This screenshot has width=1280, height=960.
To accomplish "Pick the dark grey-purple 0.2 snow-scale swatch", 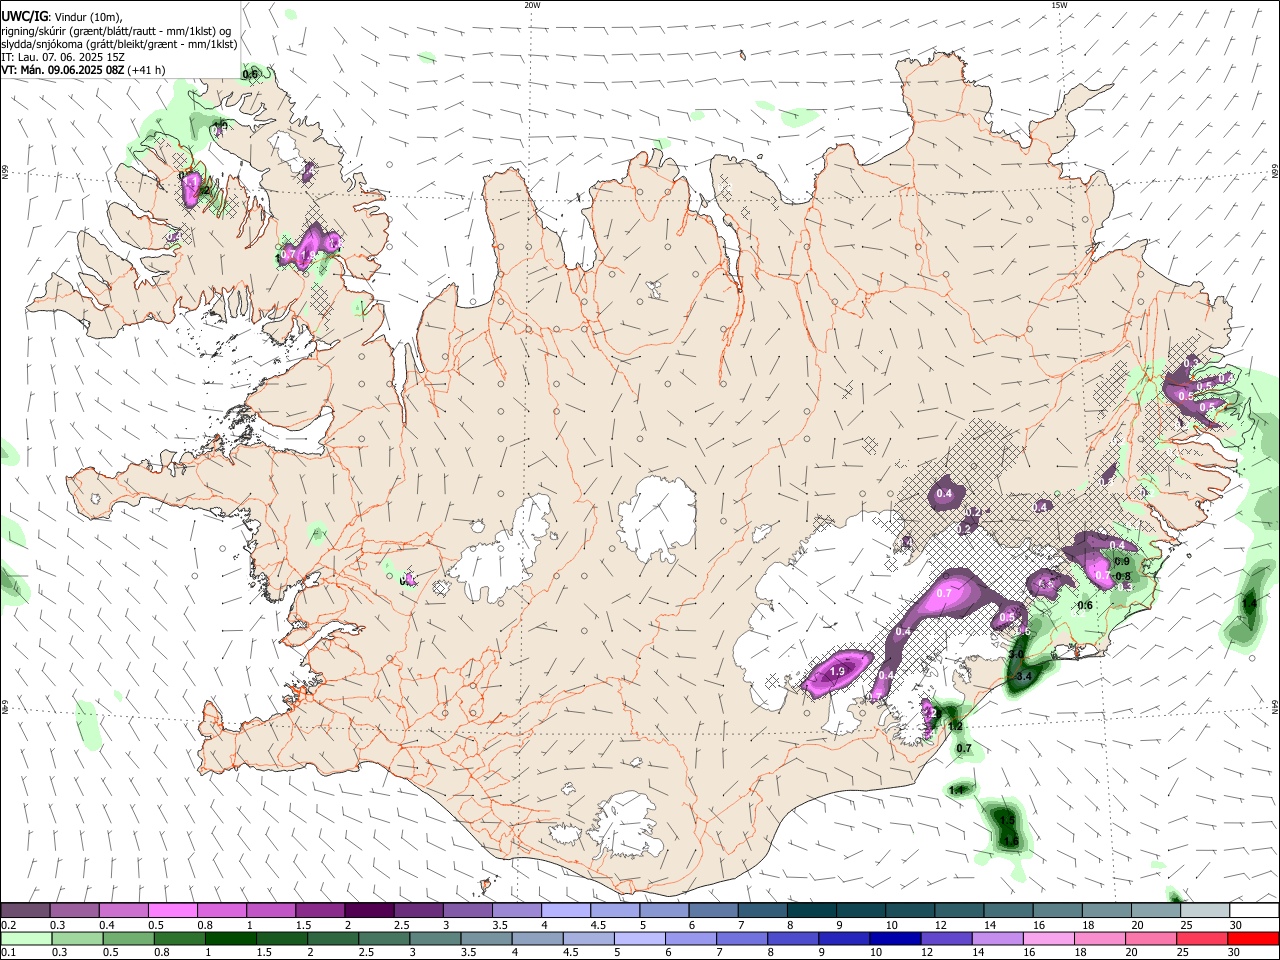I will point(25,910).
